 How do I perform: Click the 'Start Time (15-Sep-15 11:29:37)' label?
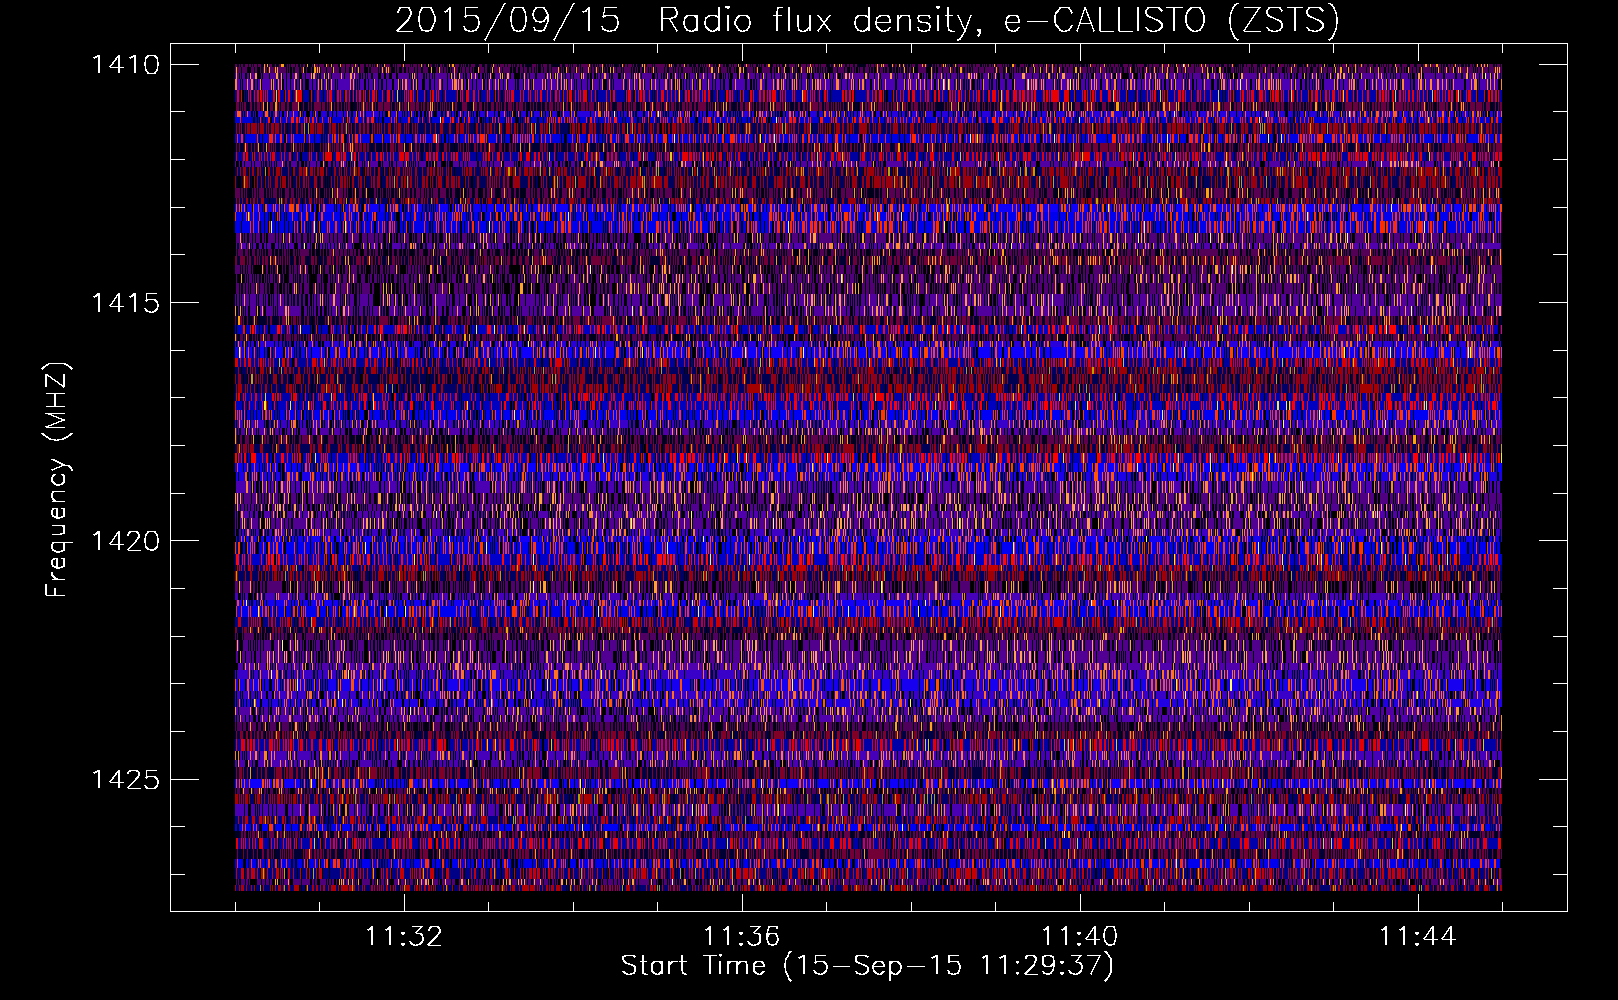point(867,966)
